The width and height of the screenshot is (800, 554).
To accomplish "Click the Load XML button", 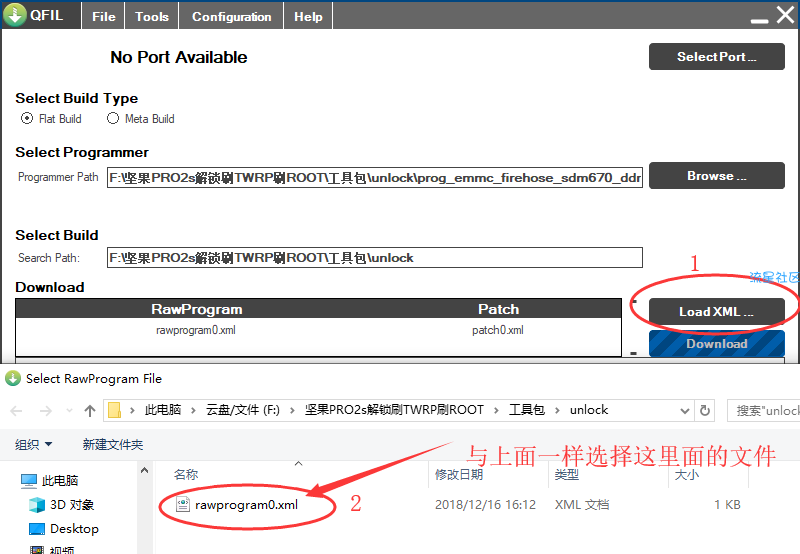I will click(716, 311).
